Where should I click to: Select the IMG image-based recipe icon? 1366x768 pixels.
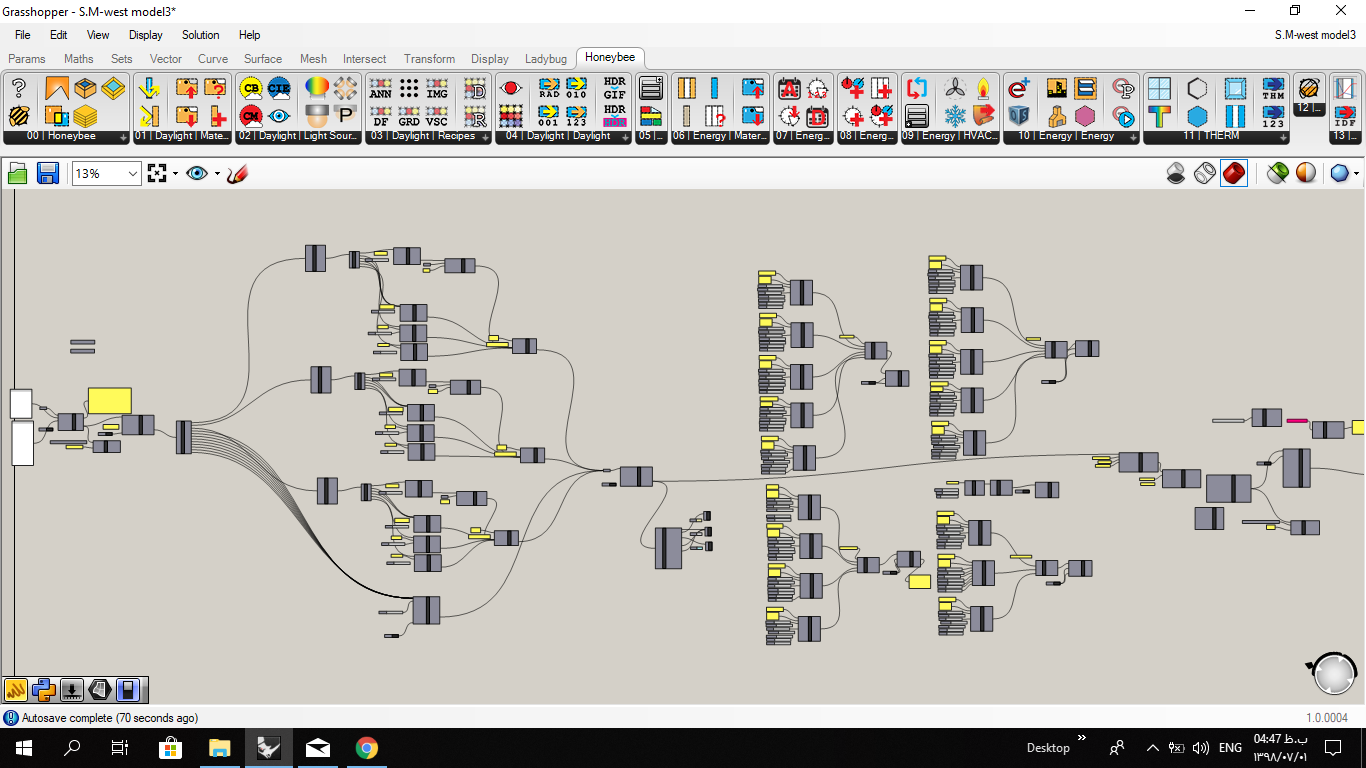tap(437, 89)
